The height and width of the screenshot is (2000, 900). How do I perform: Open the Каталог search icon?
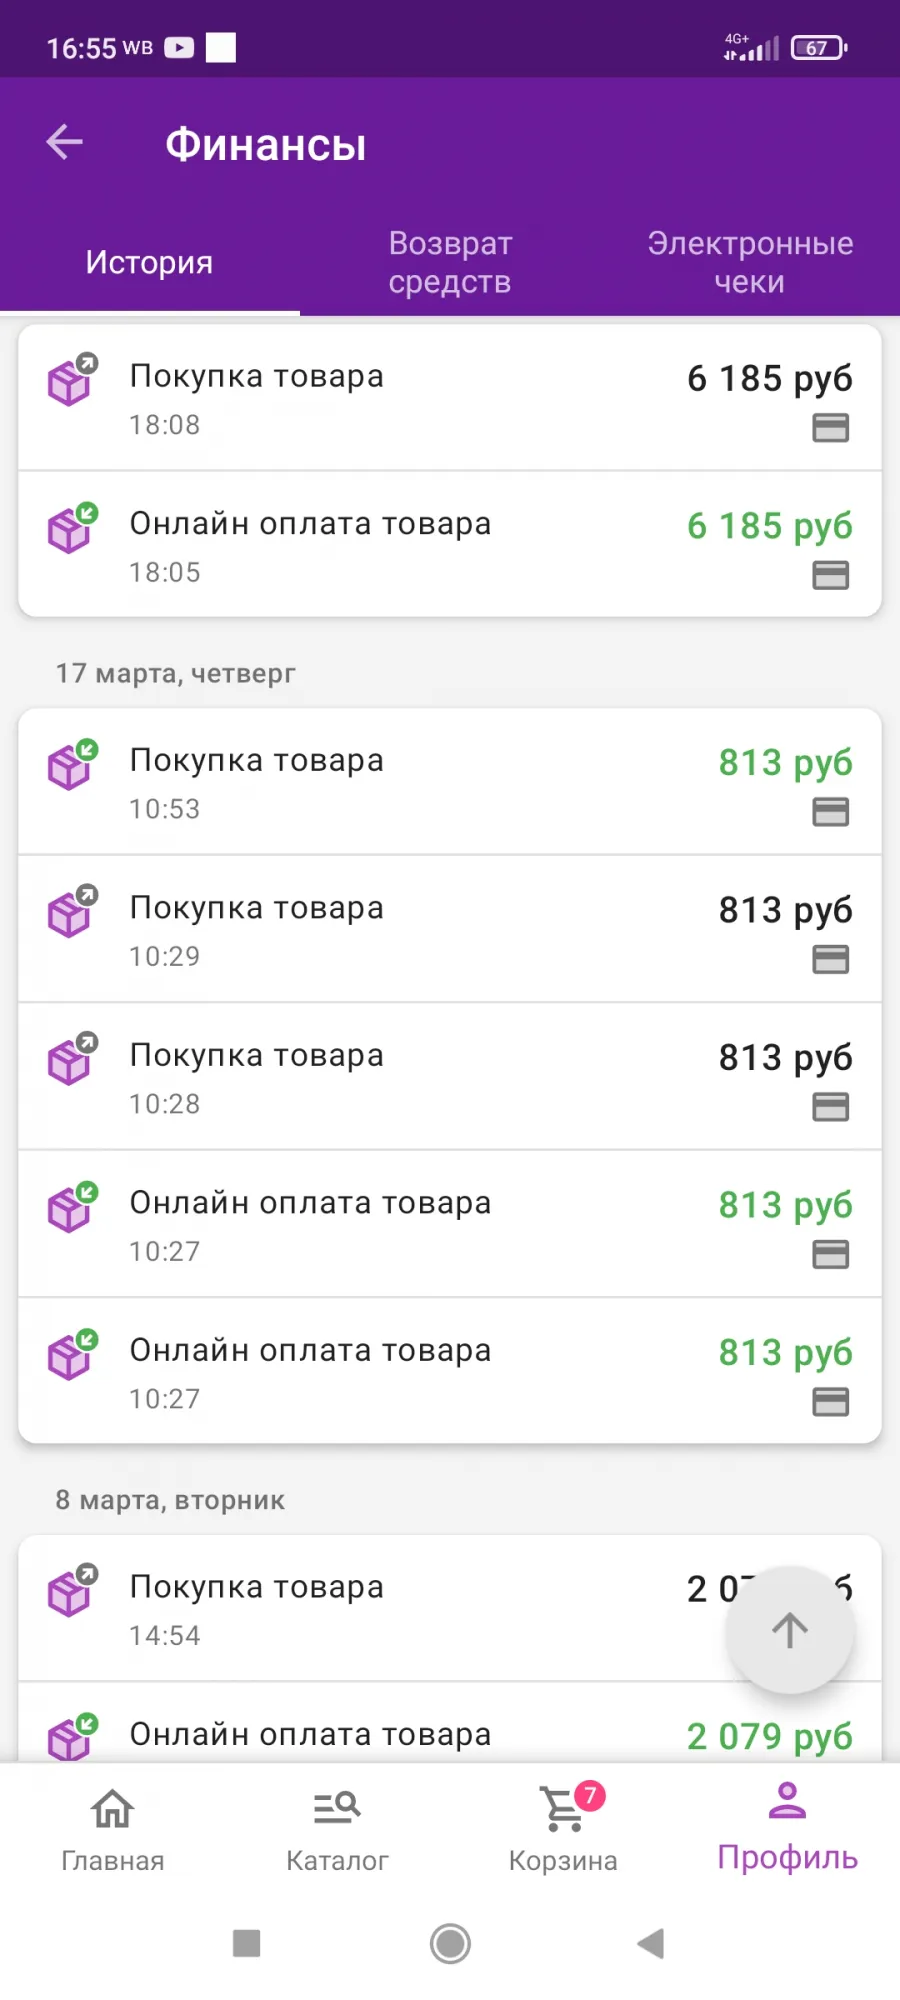337,1808
